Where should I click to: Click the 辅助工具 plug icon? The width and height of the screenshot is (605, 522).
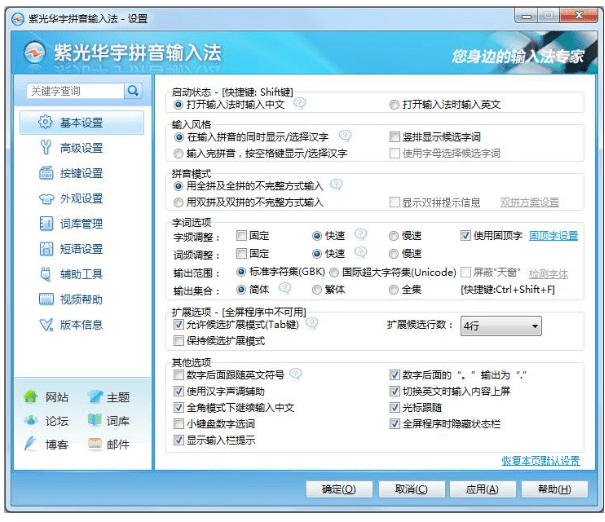pyautogui.click(x=46, y=274)
